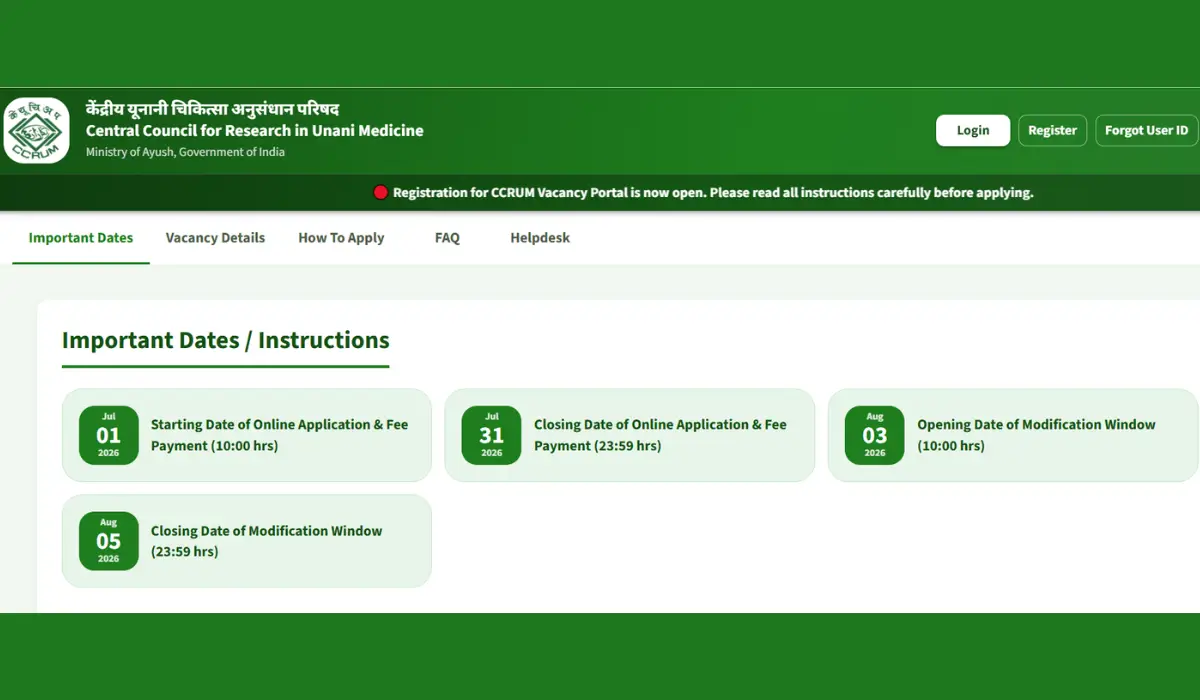The height and width of the screenshot is (700, 1200).
Task: Click the Aug 03 2026 date badge
Action: click(874, 435)
